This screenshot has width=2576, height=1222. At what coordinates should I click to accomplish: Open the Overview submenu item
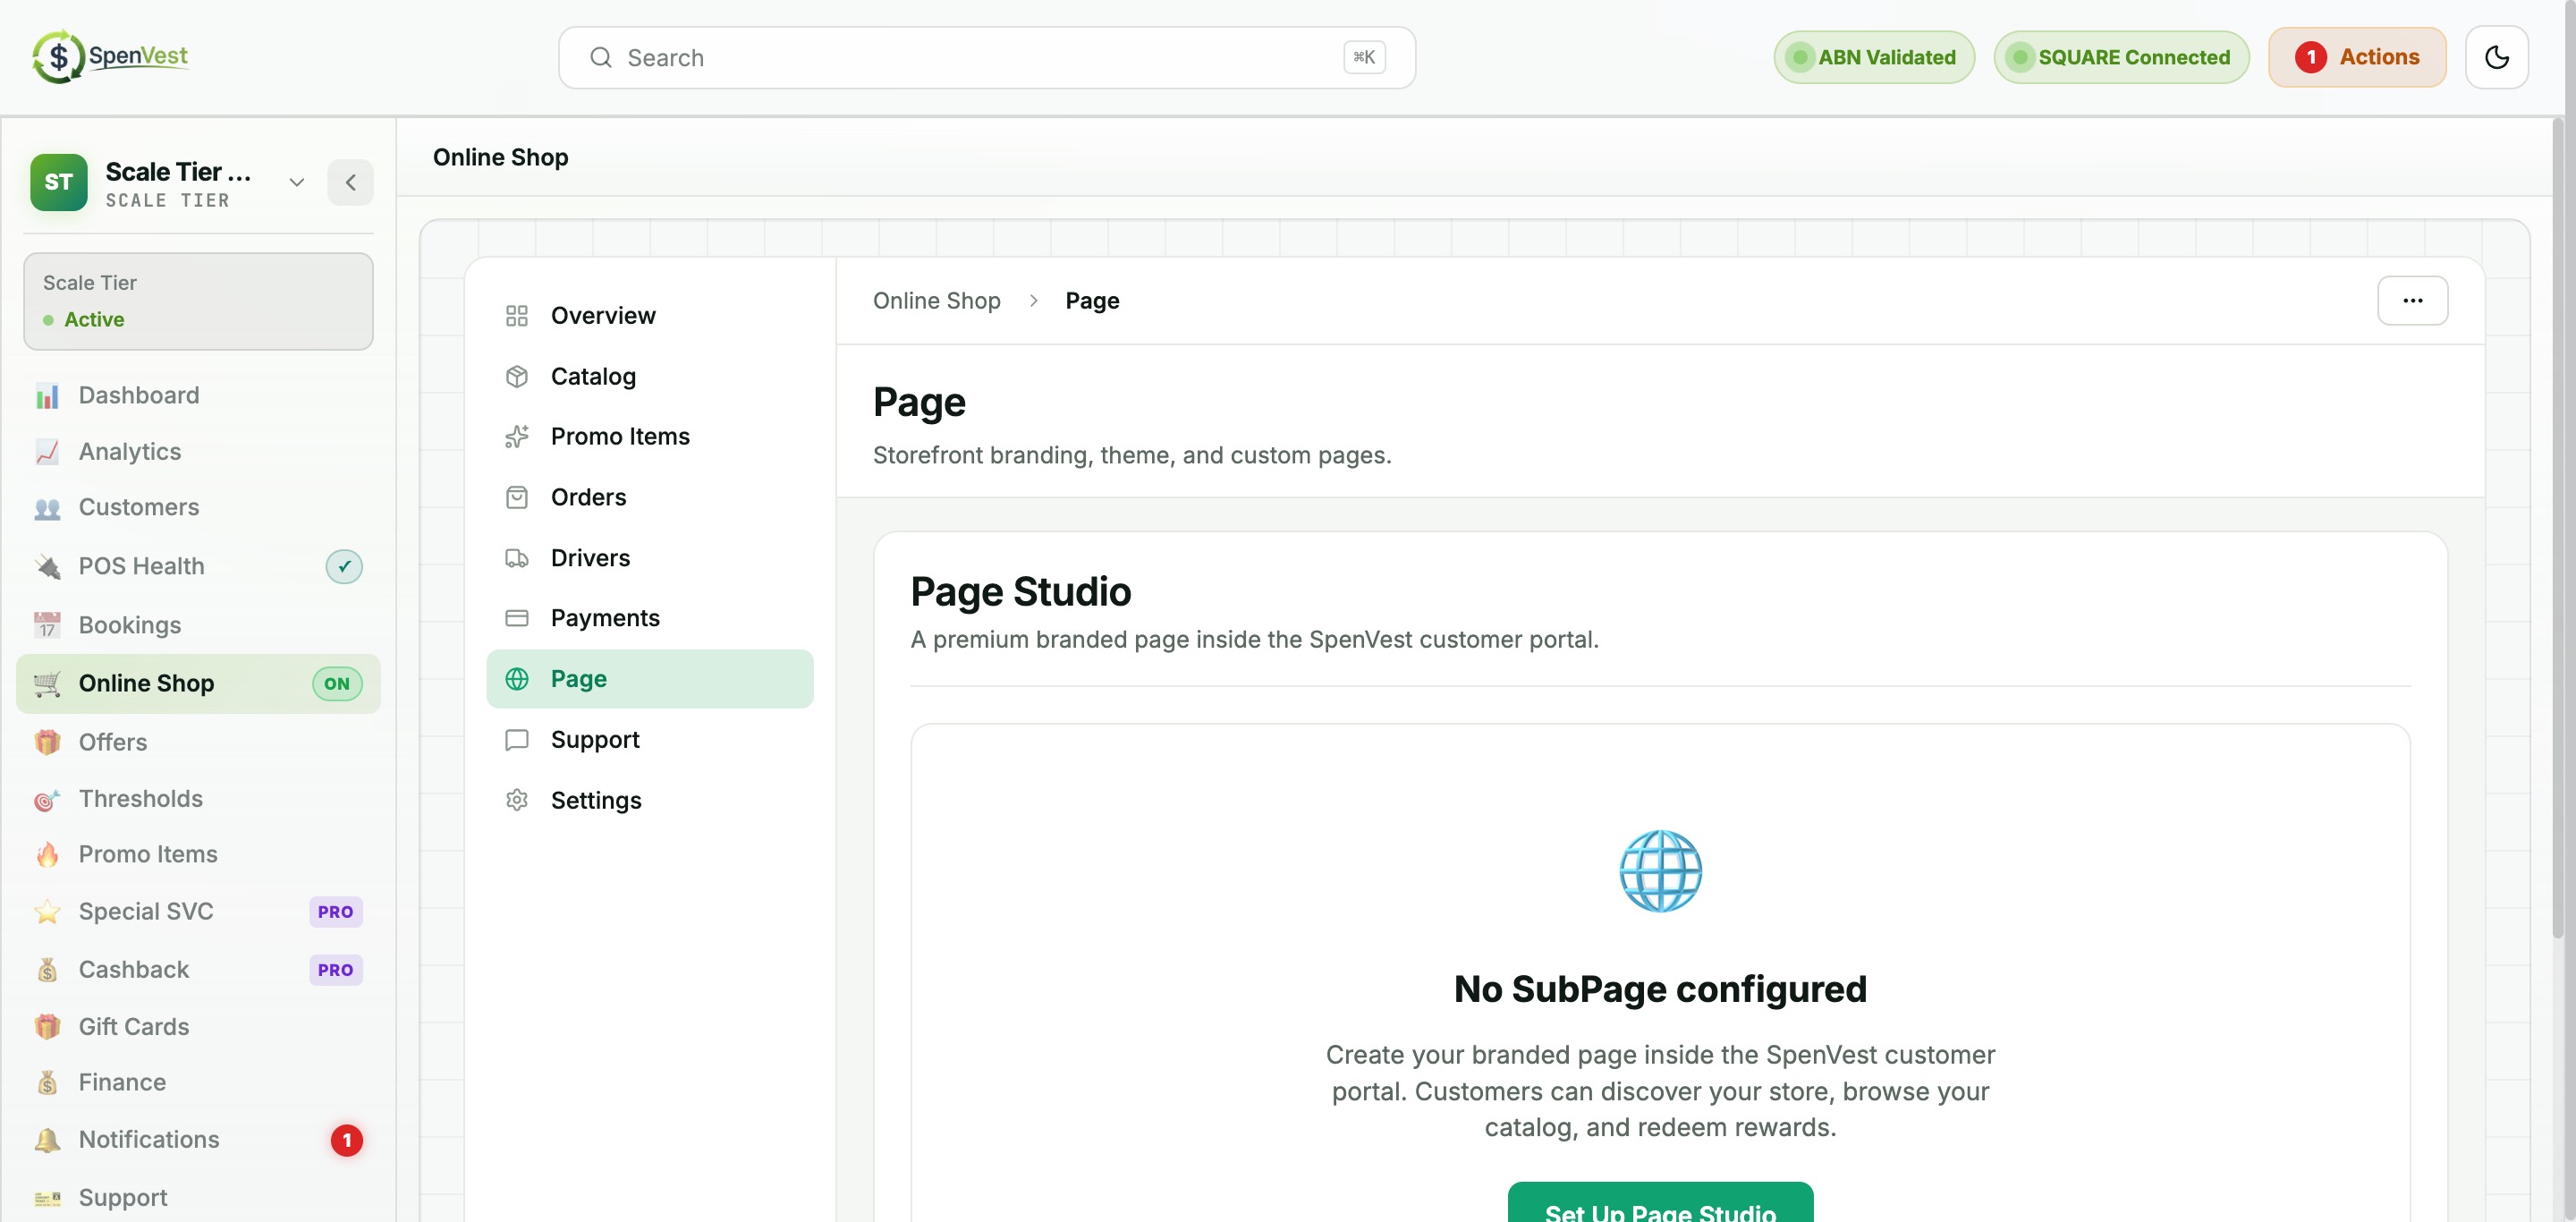tap(650, 316)
